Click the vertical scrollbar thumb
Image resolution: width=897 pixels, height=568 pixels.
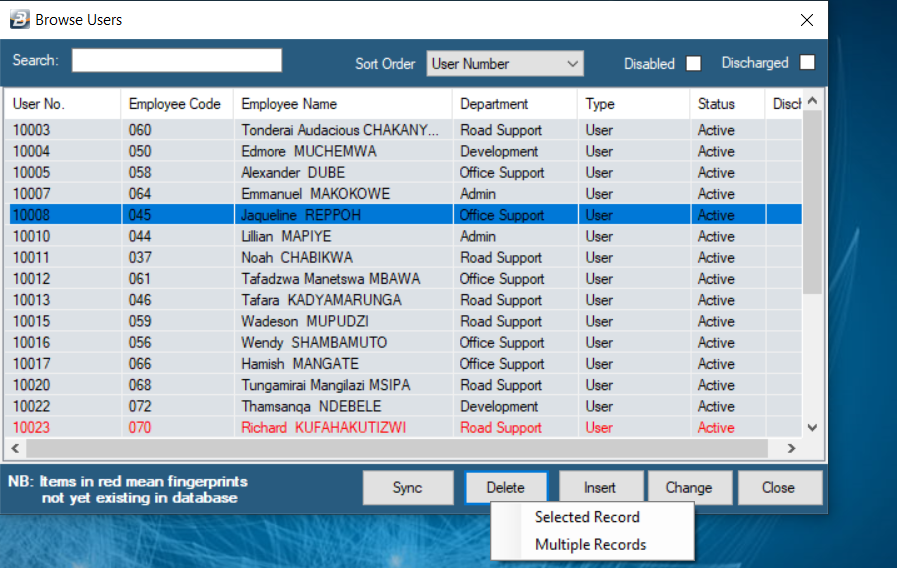[x=812, y=202]
